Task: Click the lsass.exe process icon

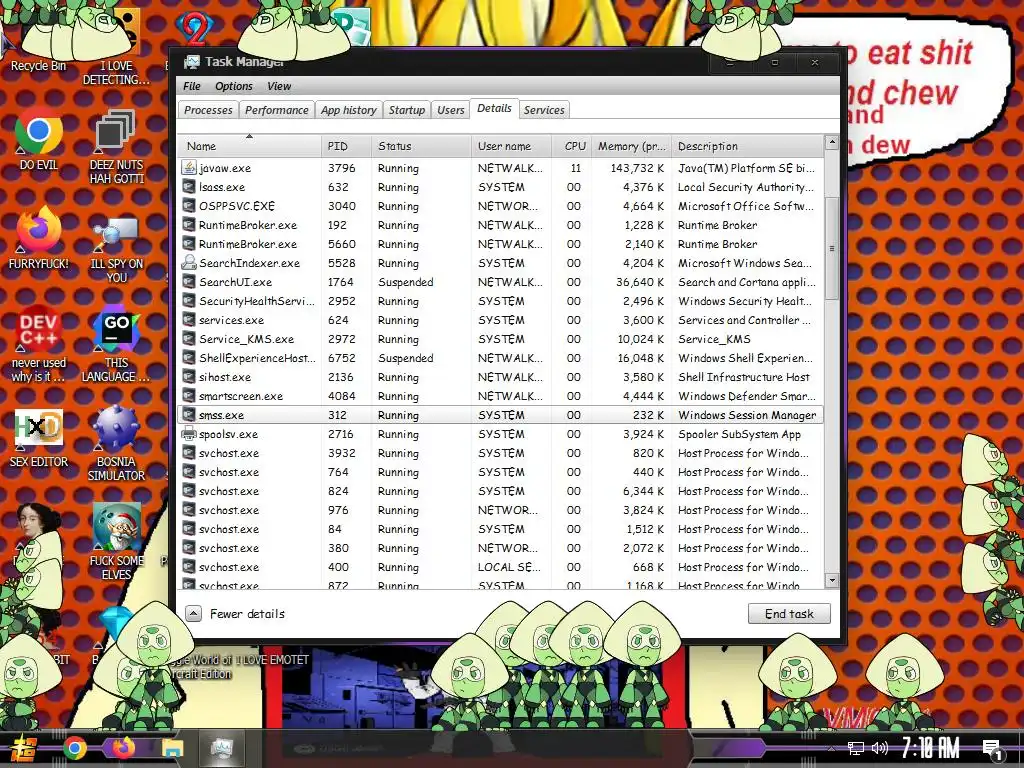Action: (189, 187)
